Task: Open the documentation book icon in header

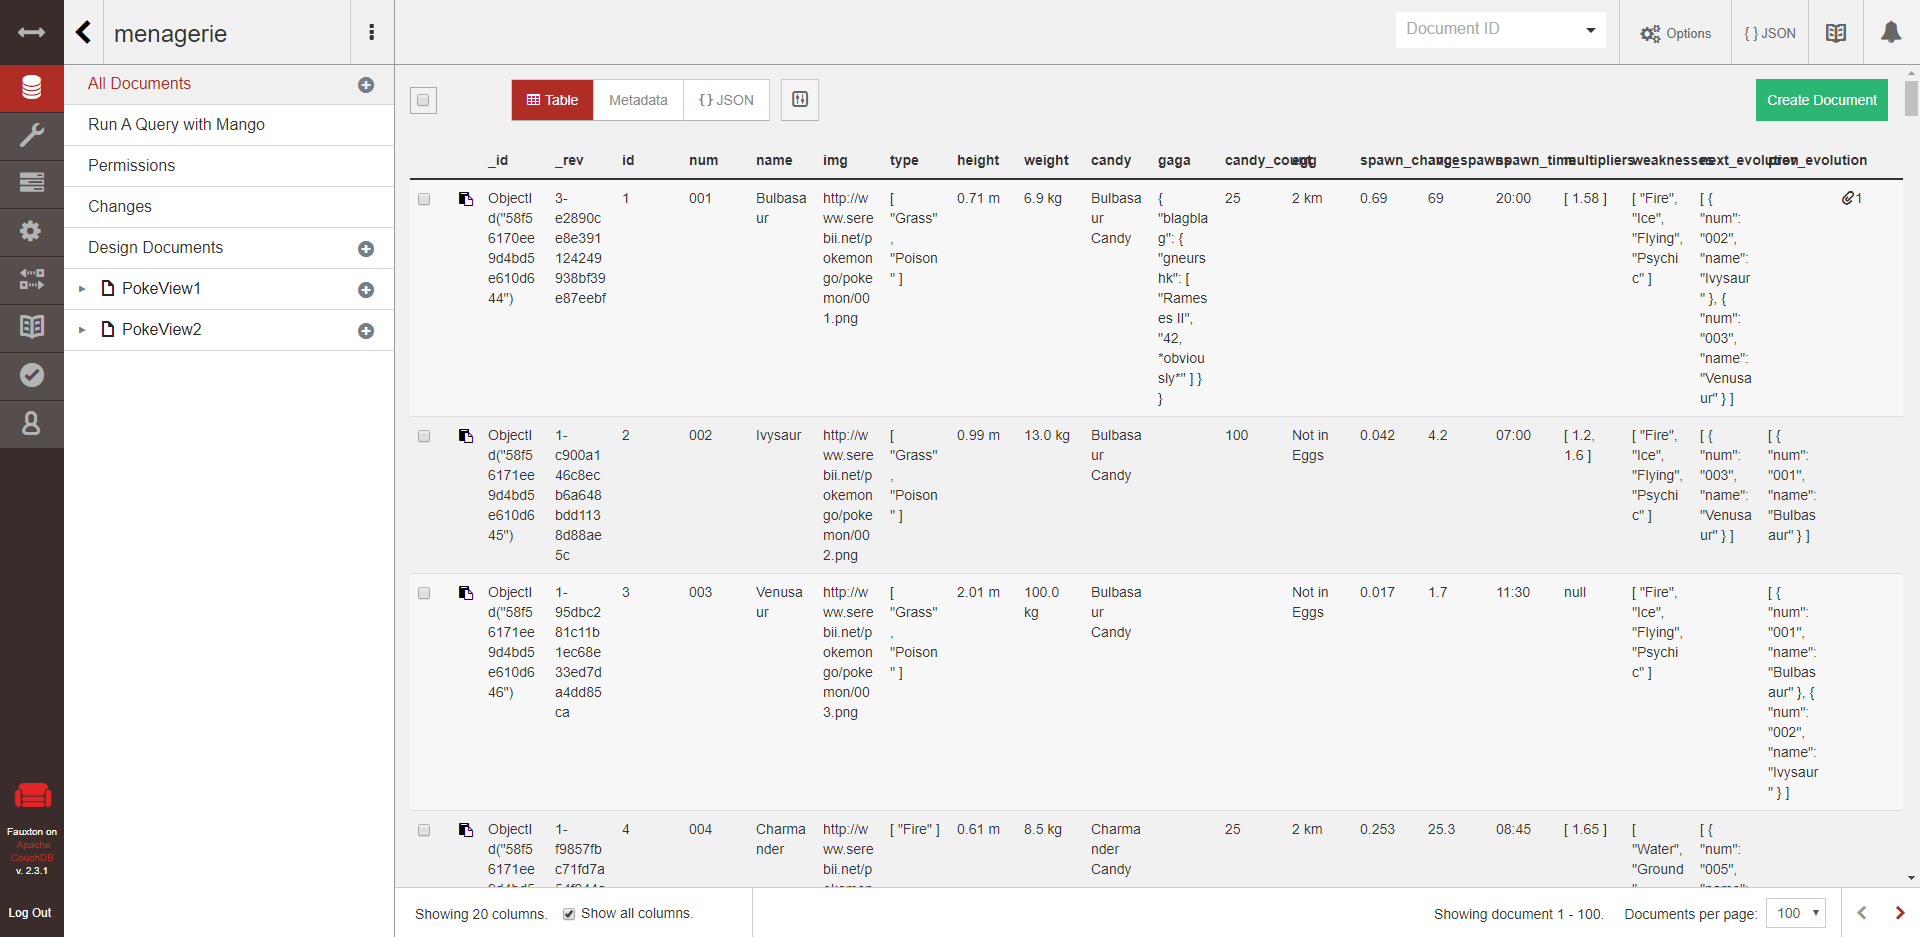Action: [x=1836, y=33]
